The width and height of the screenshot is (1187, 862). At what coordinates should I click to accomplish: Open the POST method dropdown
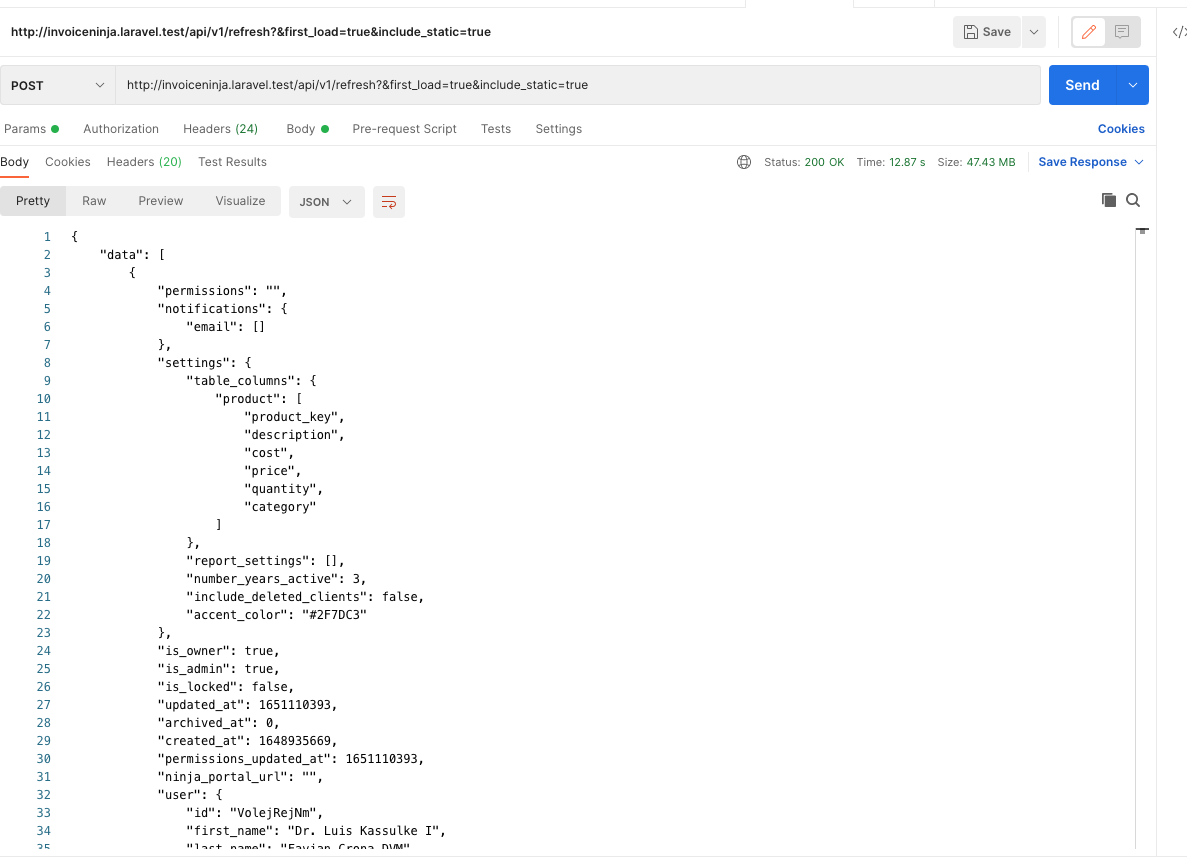coord(57,85)
